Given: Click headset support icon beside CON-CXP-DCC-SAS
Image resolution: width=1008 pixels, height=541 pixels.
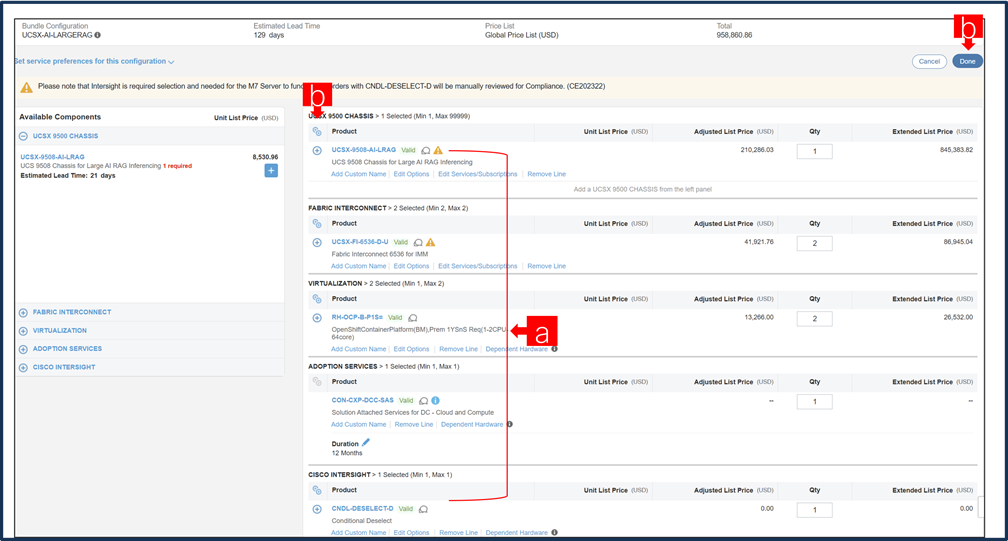Looking at the screenshot, I should point(423,401).
